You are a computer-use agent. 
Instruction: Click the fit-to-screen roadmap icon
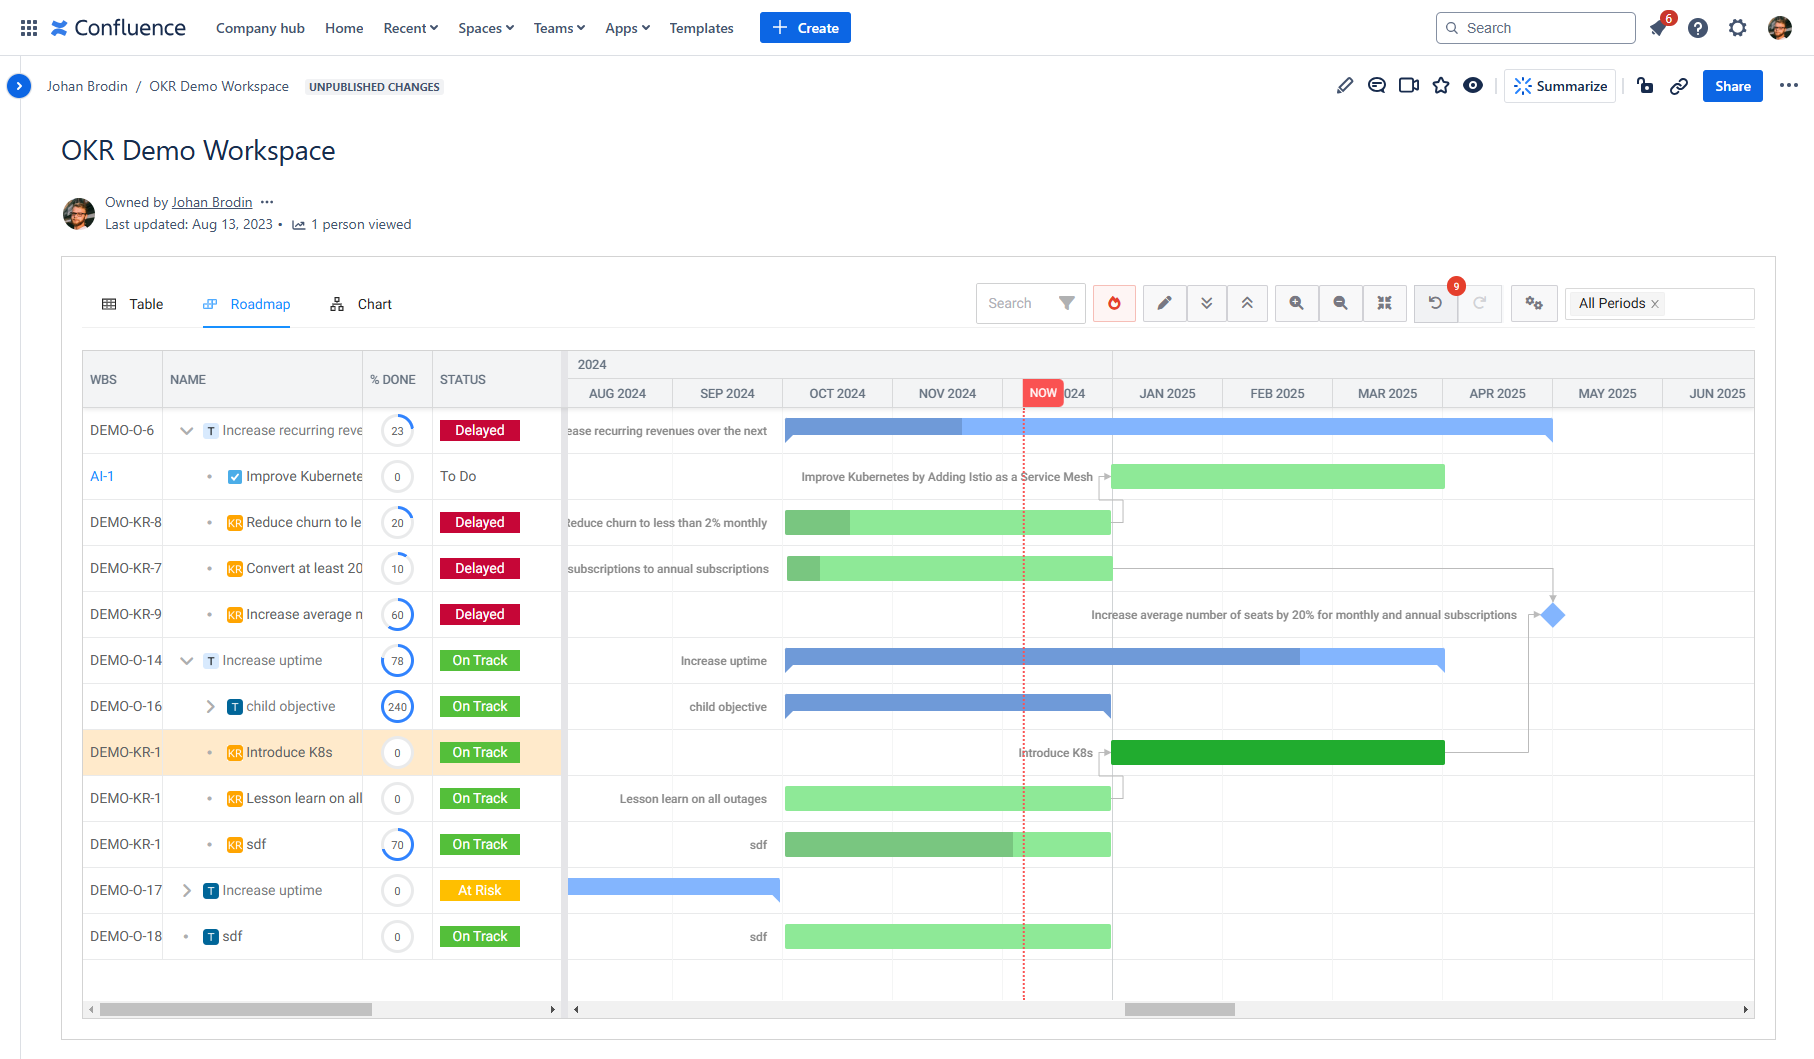pos(1384,303)
